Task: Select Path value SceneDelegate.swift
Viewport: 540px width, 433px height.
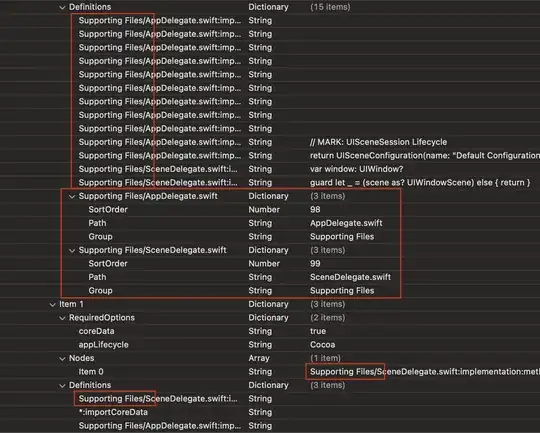Action: click(x=350, y=277)
